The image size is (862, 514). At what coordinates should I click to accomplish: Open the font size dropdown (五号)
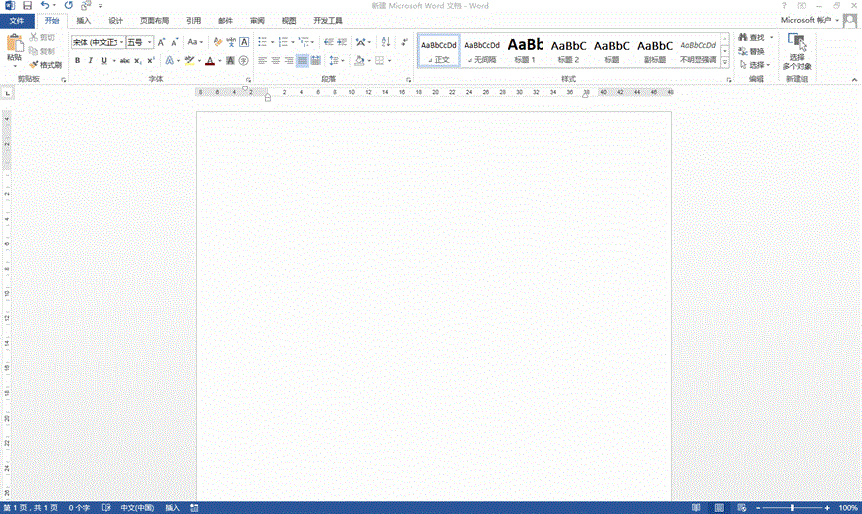coord(139,42)
